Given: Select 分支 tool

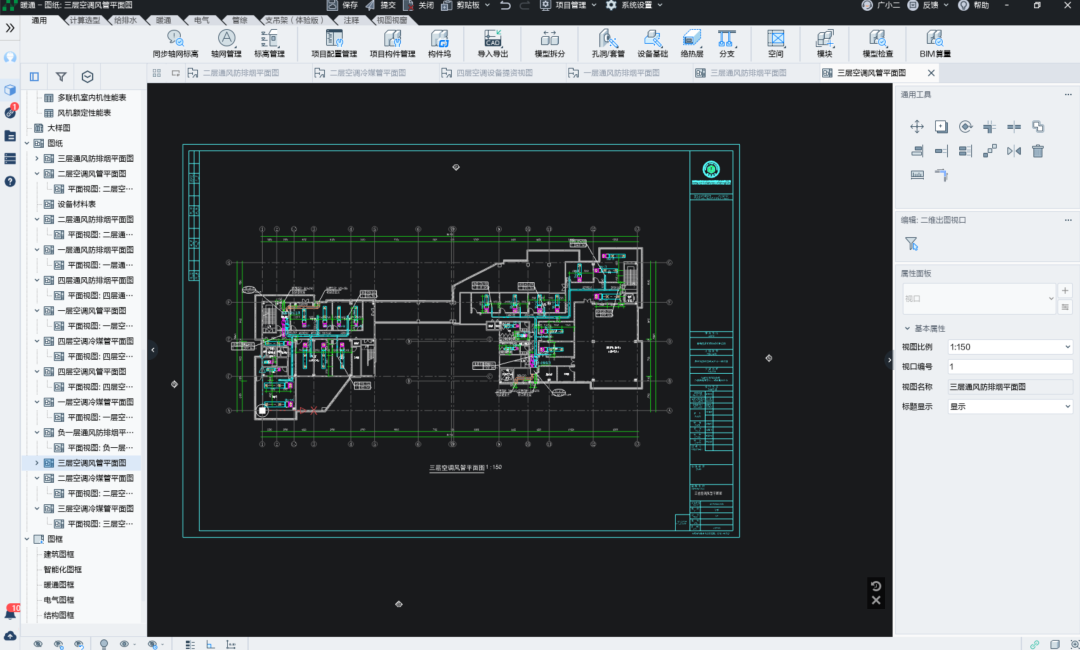Looking at the screenshot, I should [x=727, y=43].
